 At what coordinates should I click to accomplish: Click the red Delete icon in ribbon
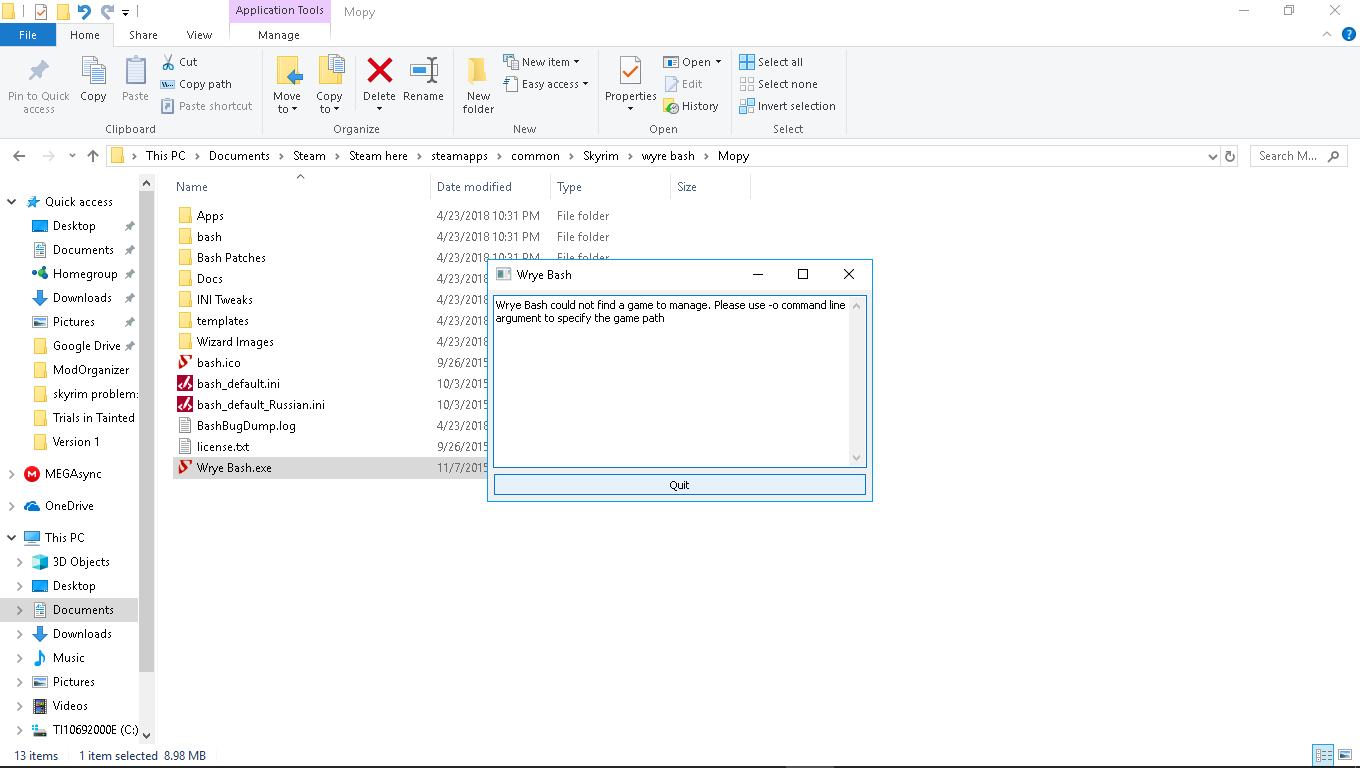[x=379, y=70]
